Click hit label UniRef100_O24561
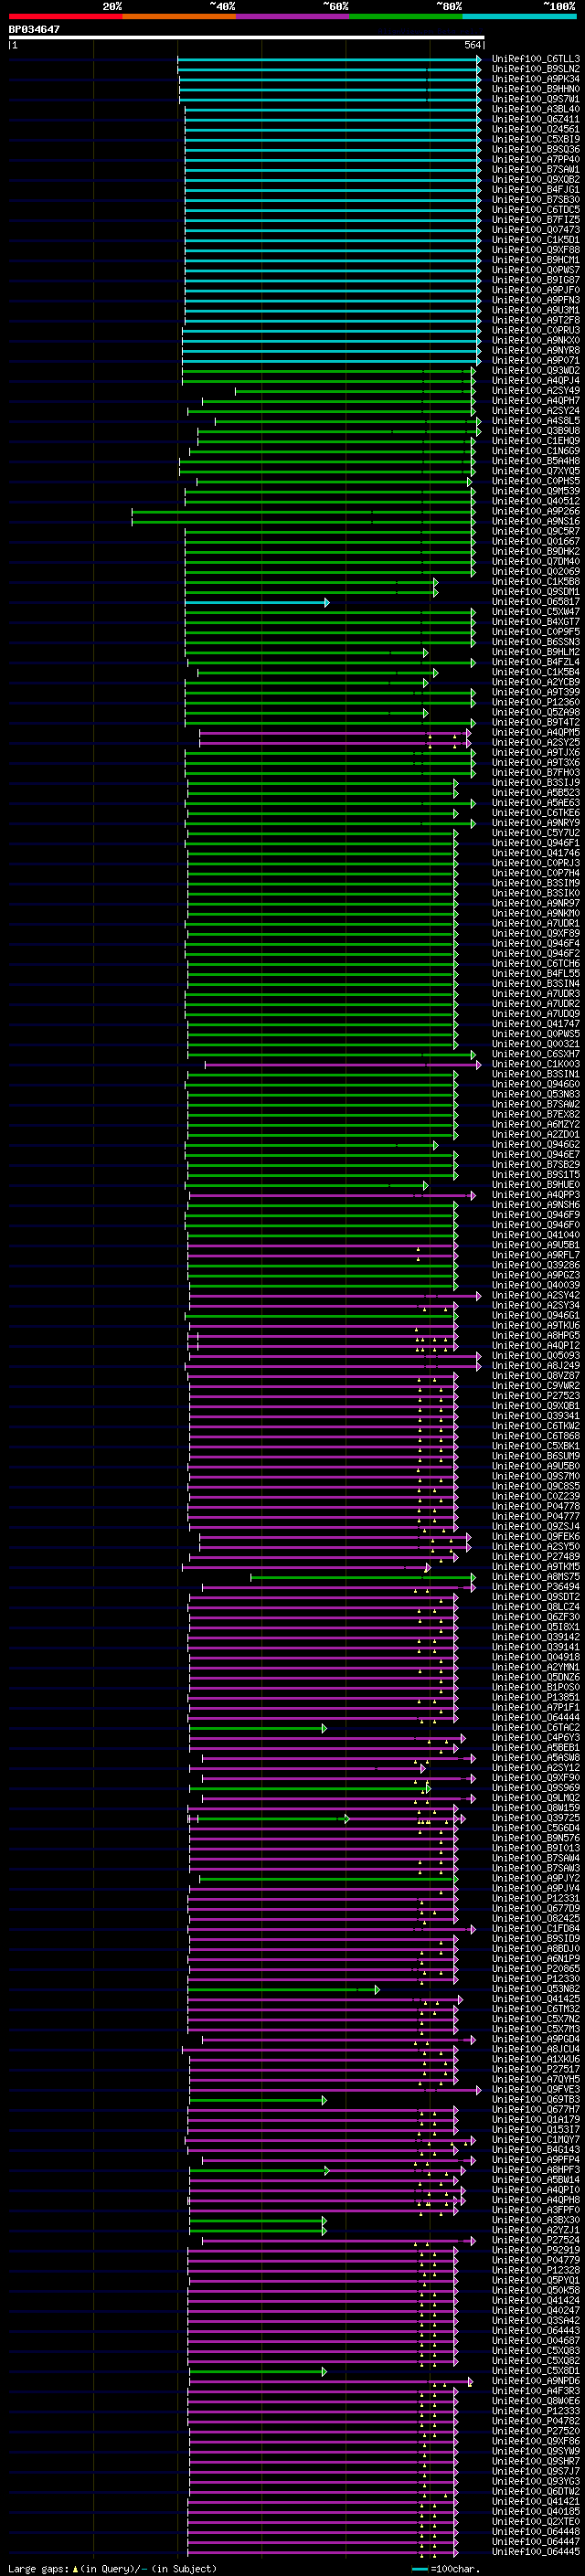Viewport: 585px width, 2576px height. click(x=536, y=129)
